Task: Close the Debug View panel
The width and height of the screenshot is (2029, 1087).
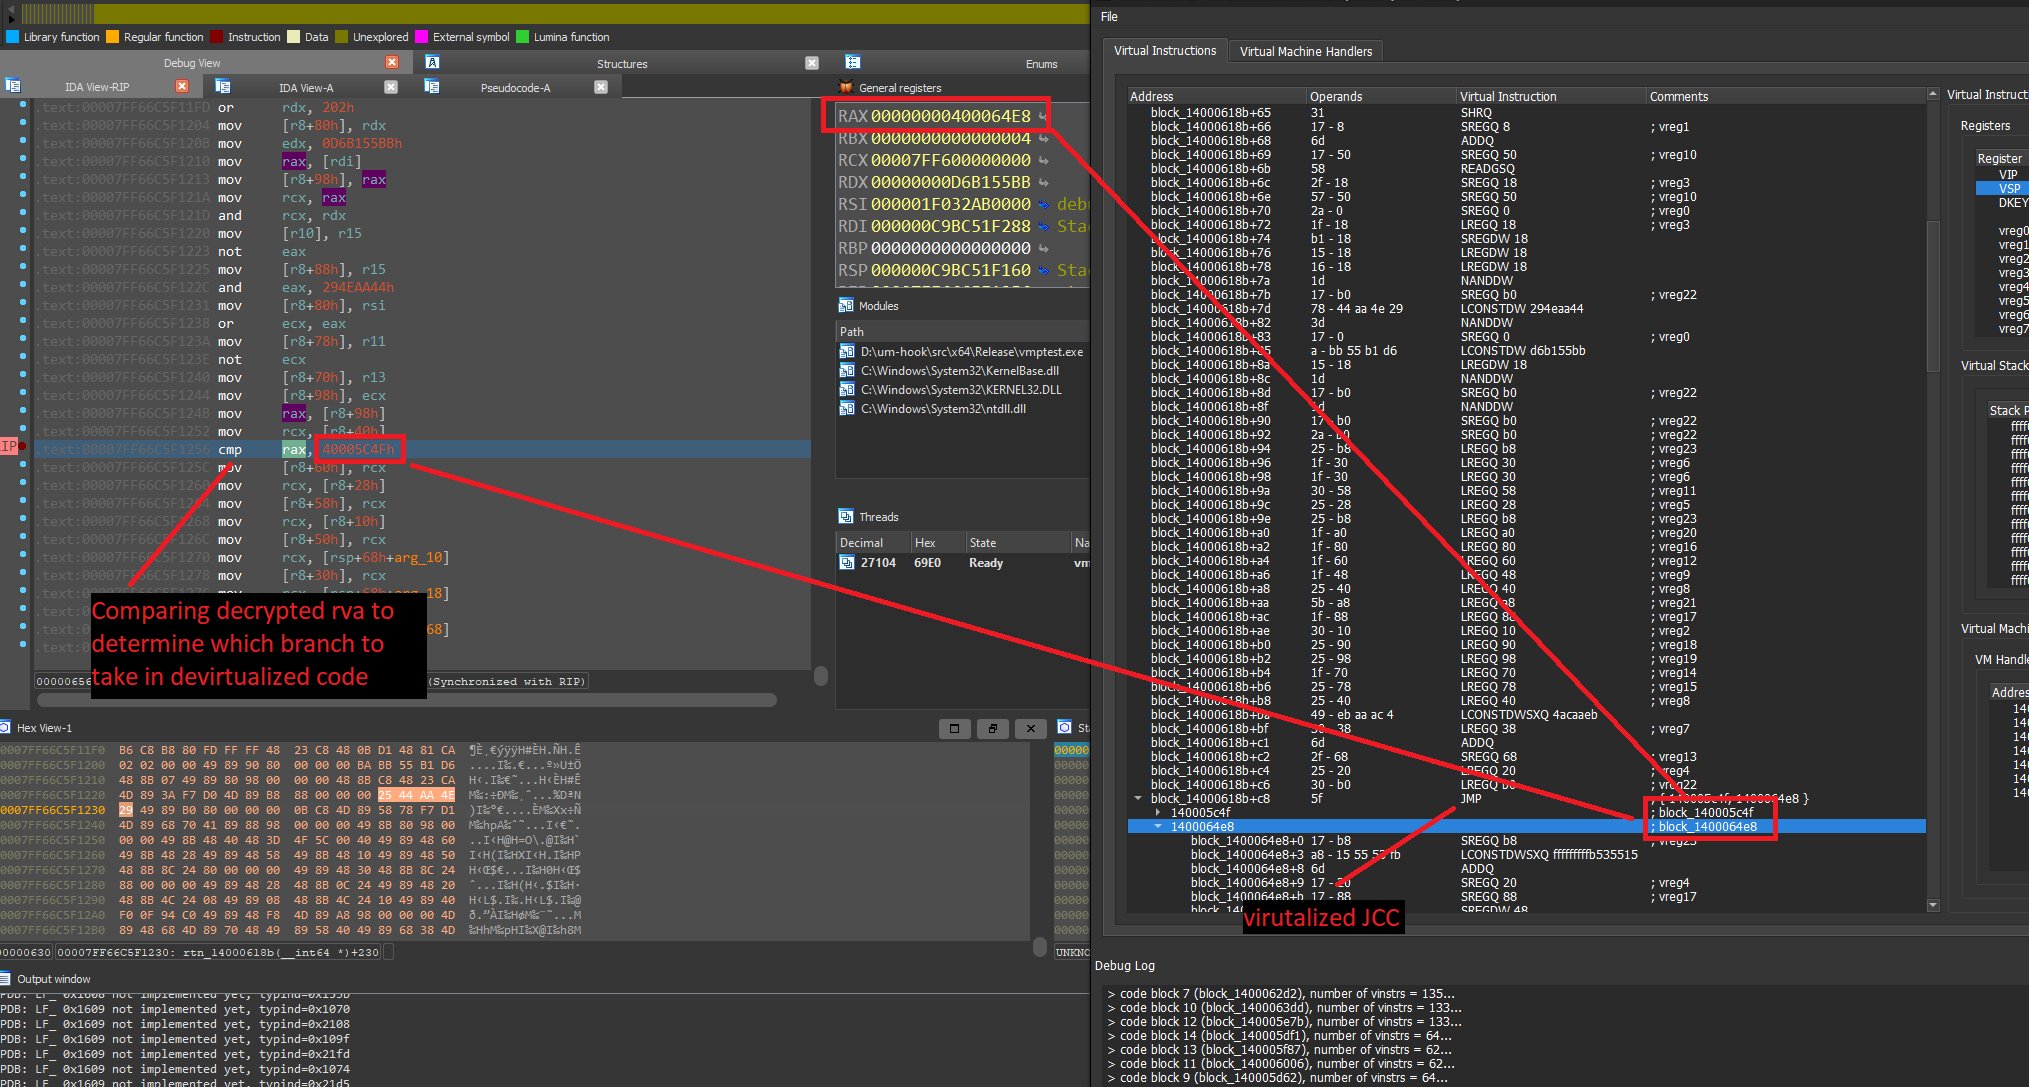Action: pos(392,62)
